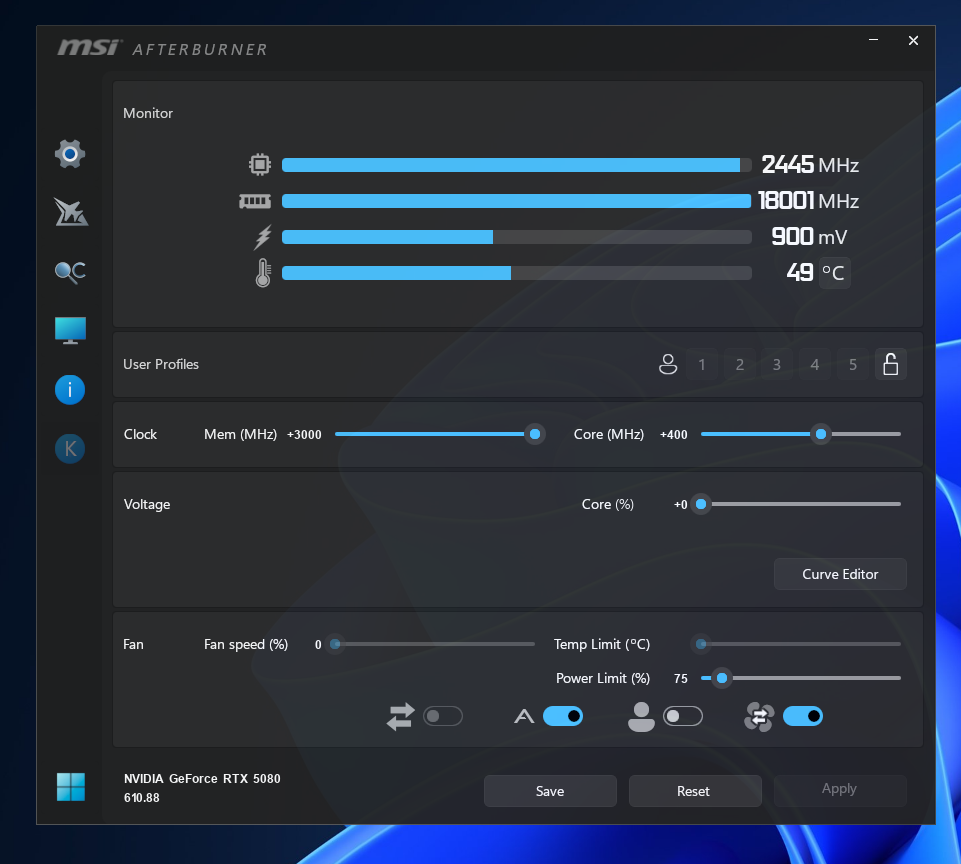Click the memory clock module icon
This screenshot has height=864, width=961.
255,201
